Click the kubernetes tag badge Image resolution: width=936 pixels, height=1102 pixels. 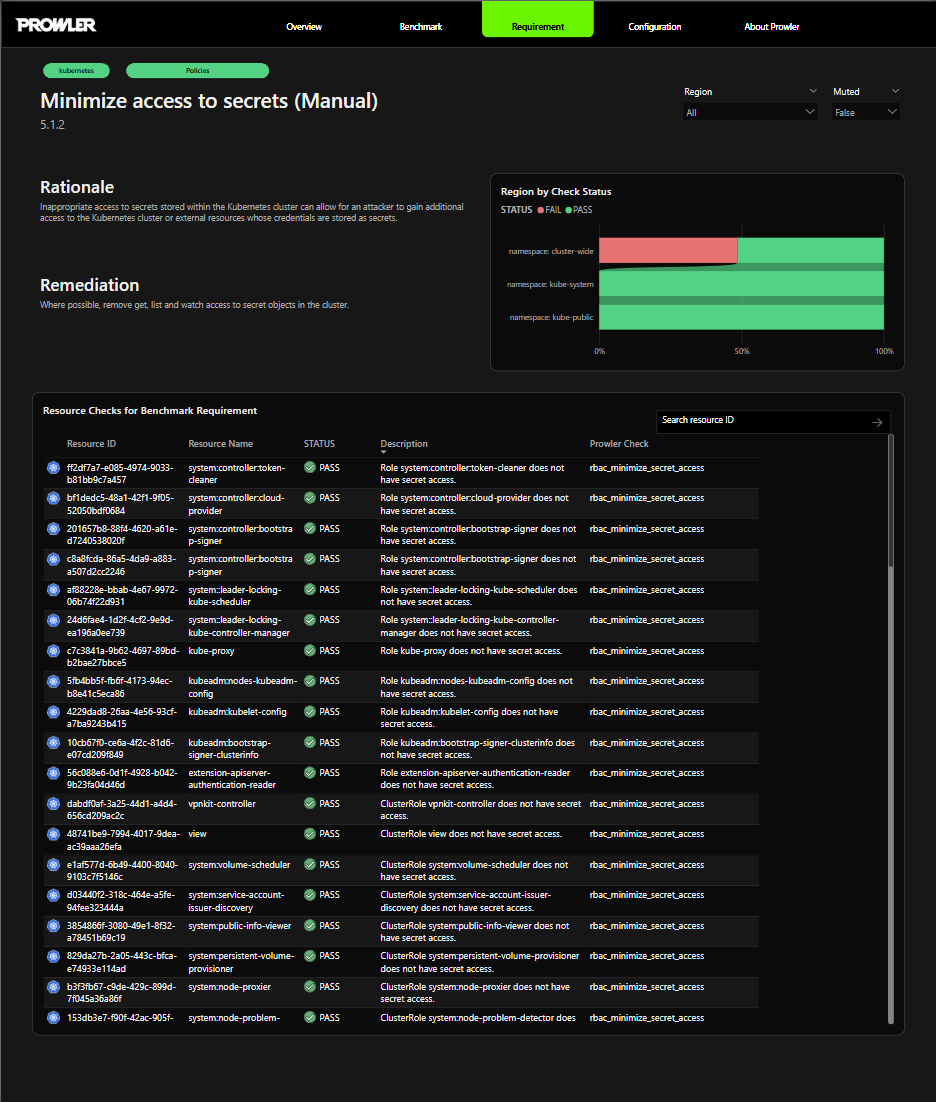[x=77, y=70]
